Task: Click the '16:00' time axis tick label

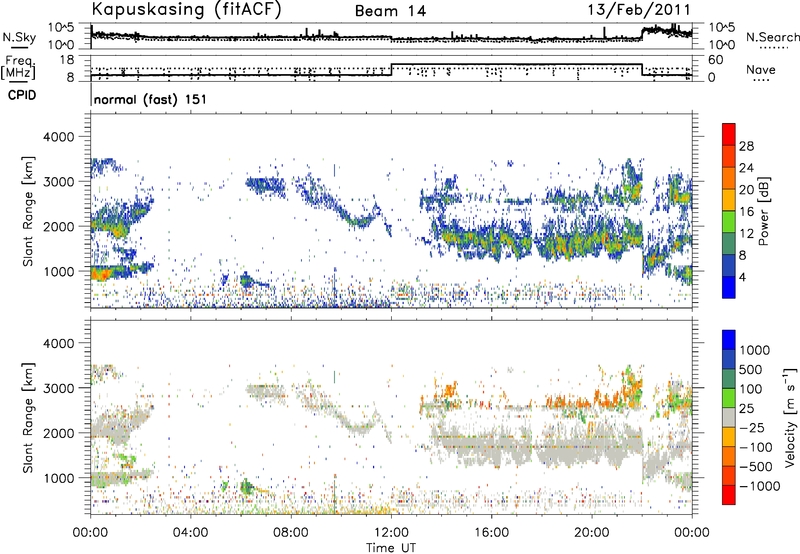Action: tap(491, 533)
